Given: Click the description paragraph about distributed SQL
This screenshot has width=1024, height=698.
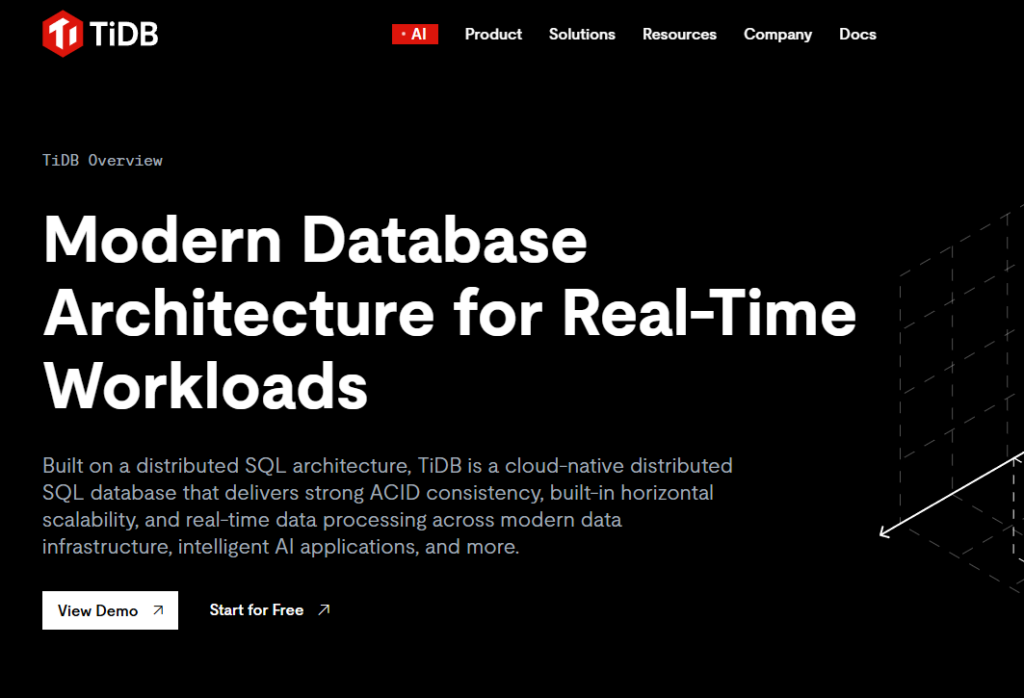Looking at the screenshot, I should tap(387, 506).
